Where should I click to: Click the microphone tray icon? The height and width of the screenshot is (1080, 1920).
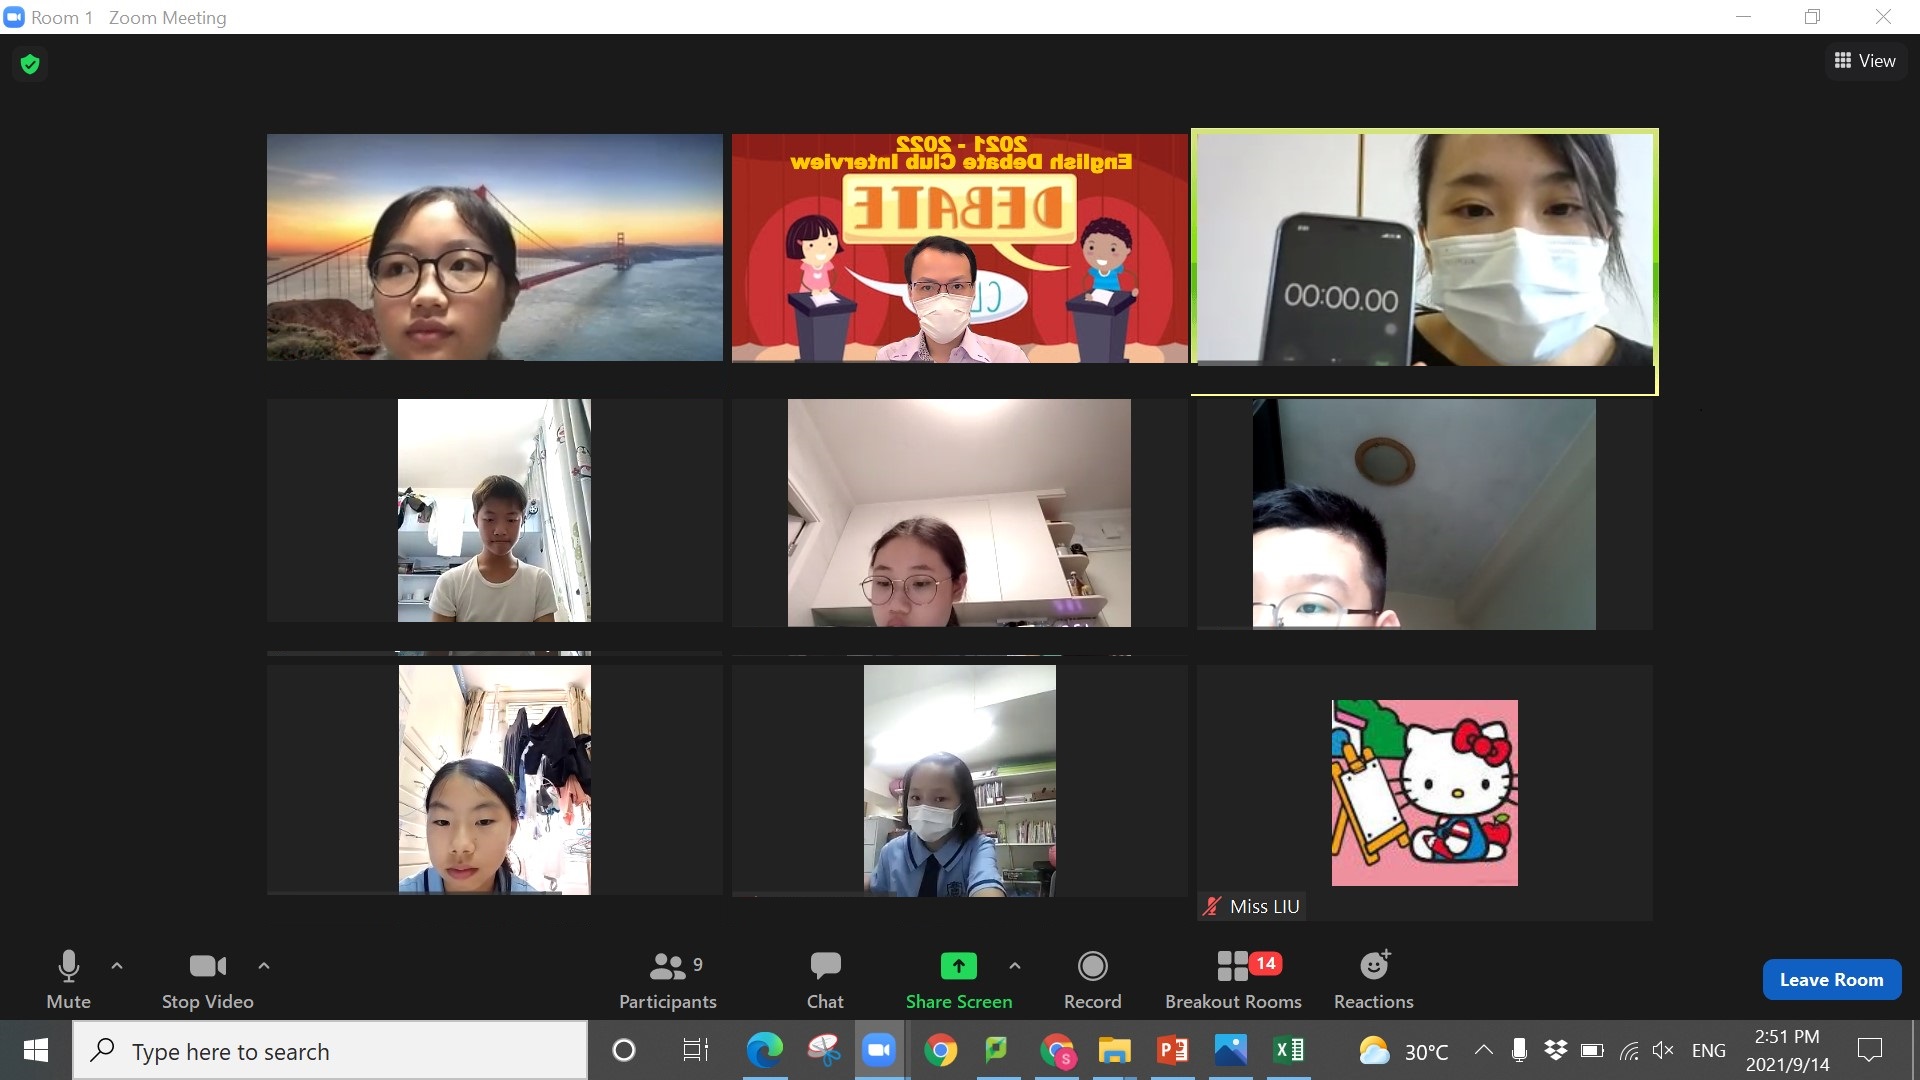pos(1519,1050)
